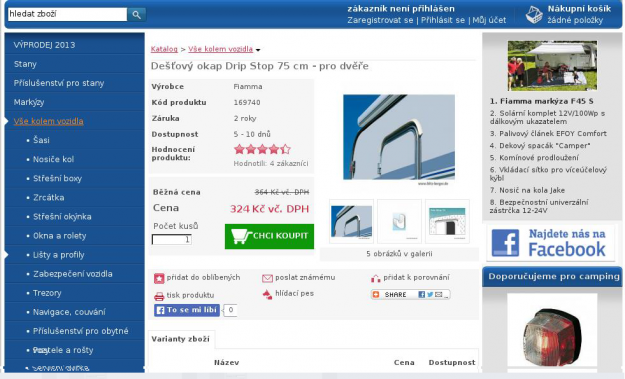Click 5 obrázků v galerii text
This screenshot has height=379, width=625.
tap(399, 254)
